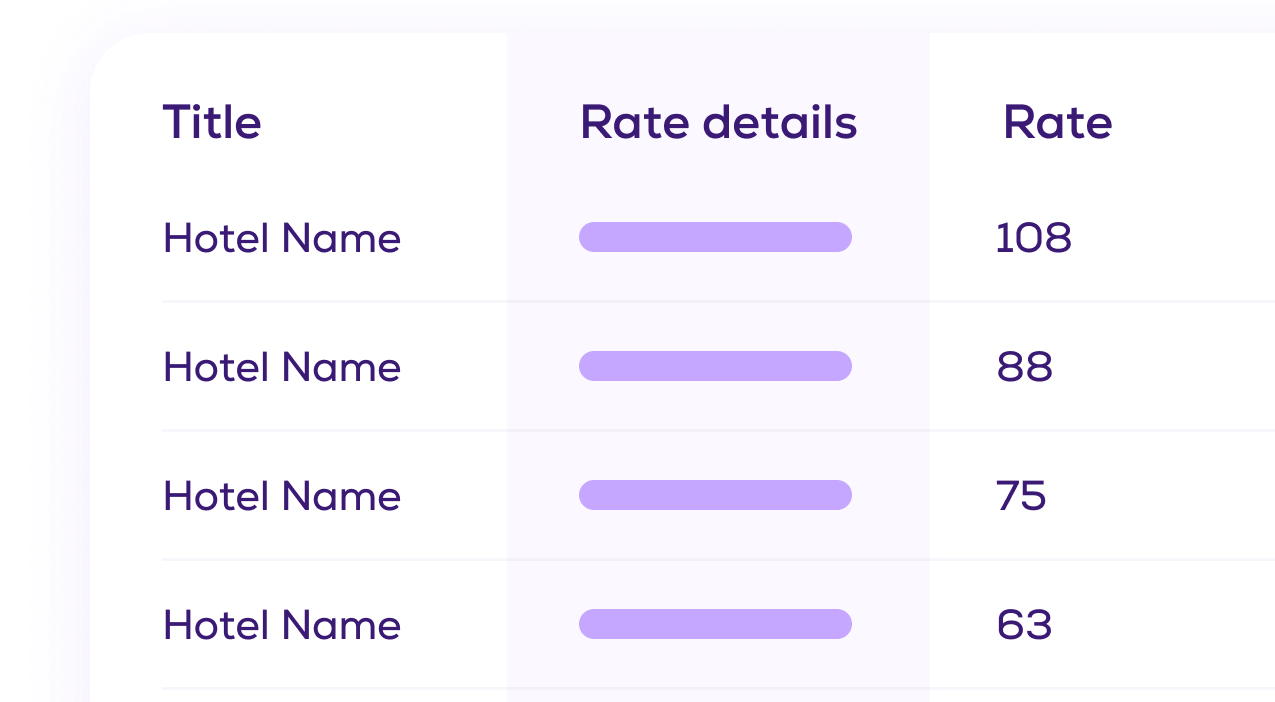
Task: Click the Title column header
Action: (212, 123)
